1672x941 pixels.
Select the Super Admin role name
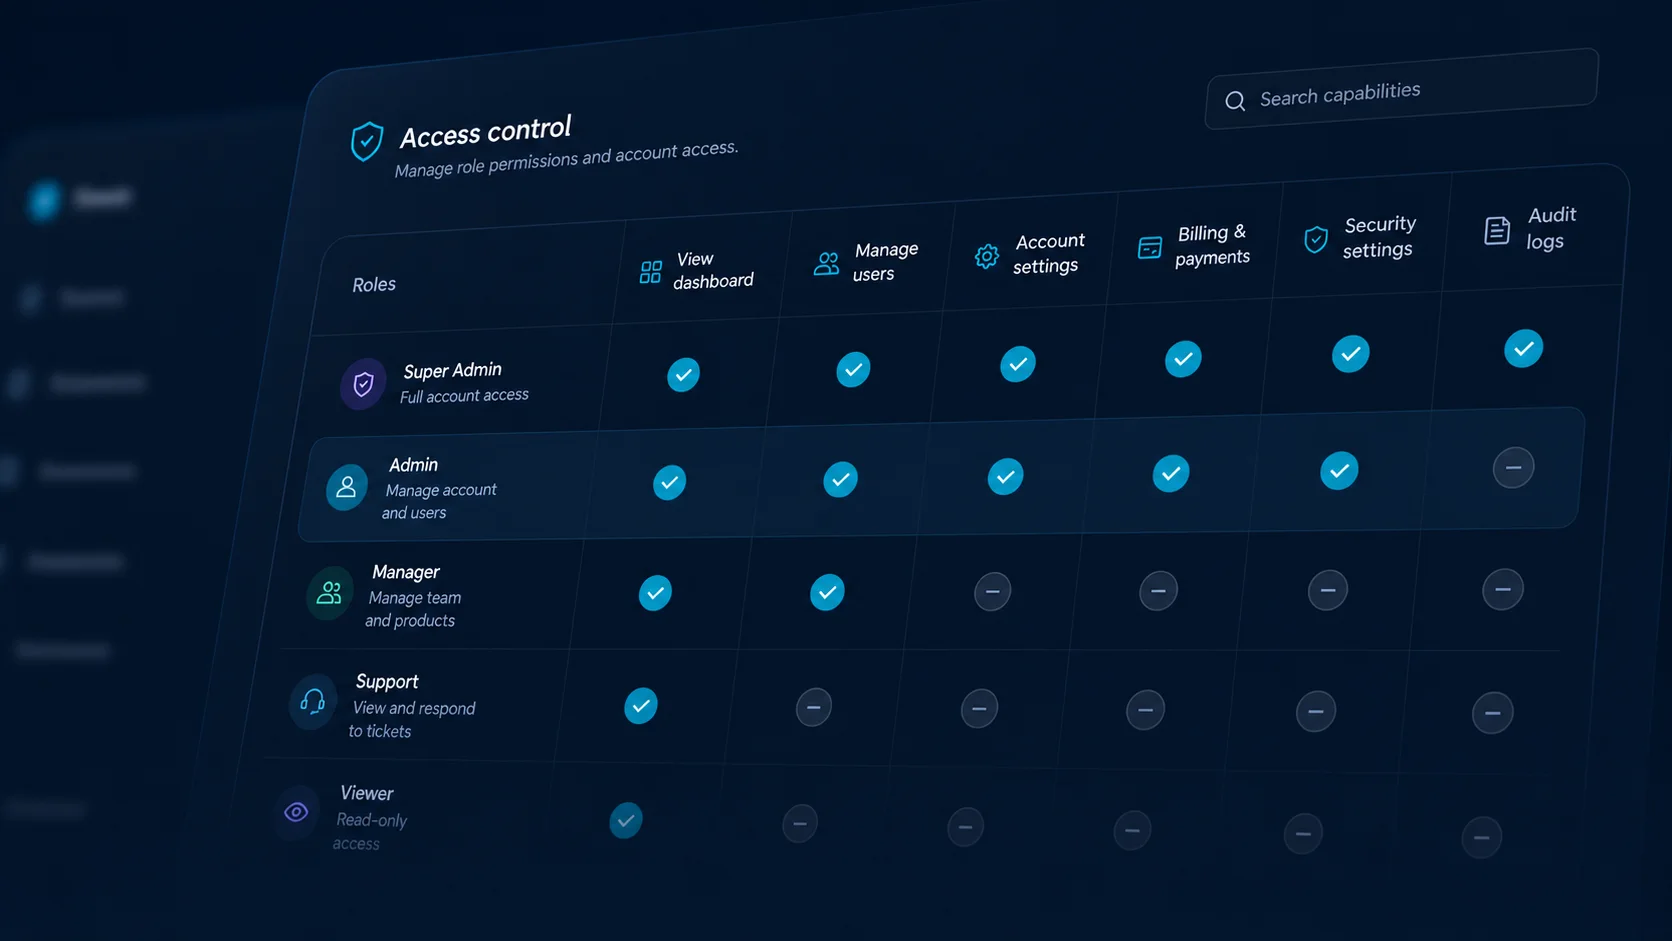pyautogui.click(x=453, y=370)
